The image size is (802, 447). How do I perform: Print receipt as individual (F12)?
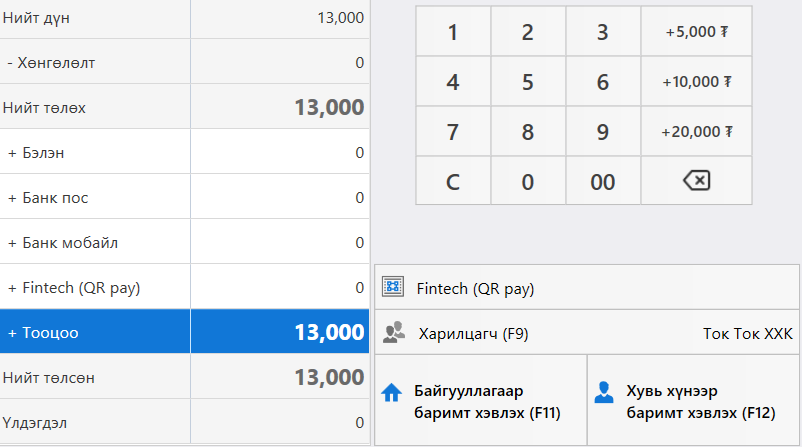point(693,400)
